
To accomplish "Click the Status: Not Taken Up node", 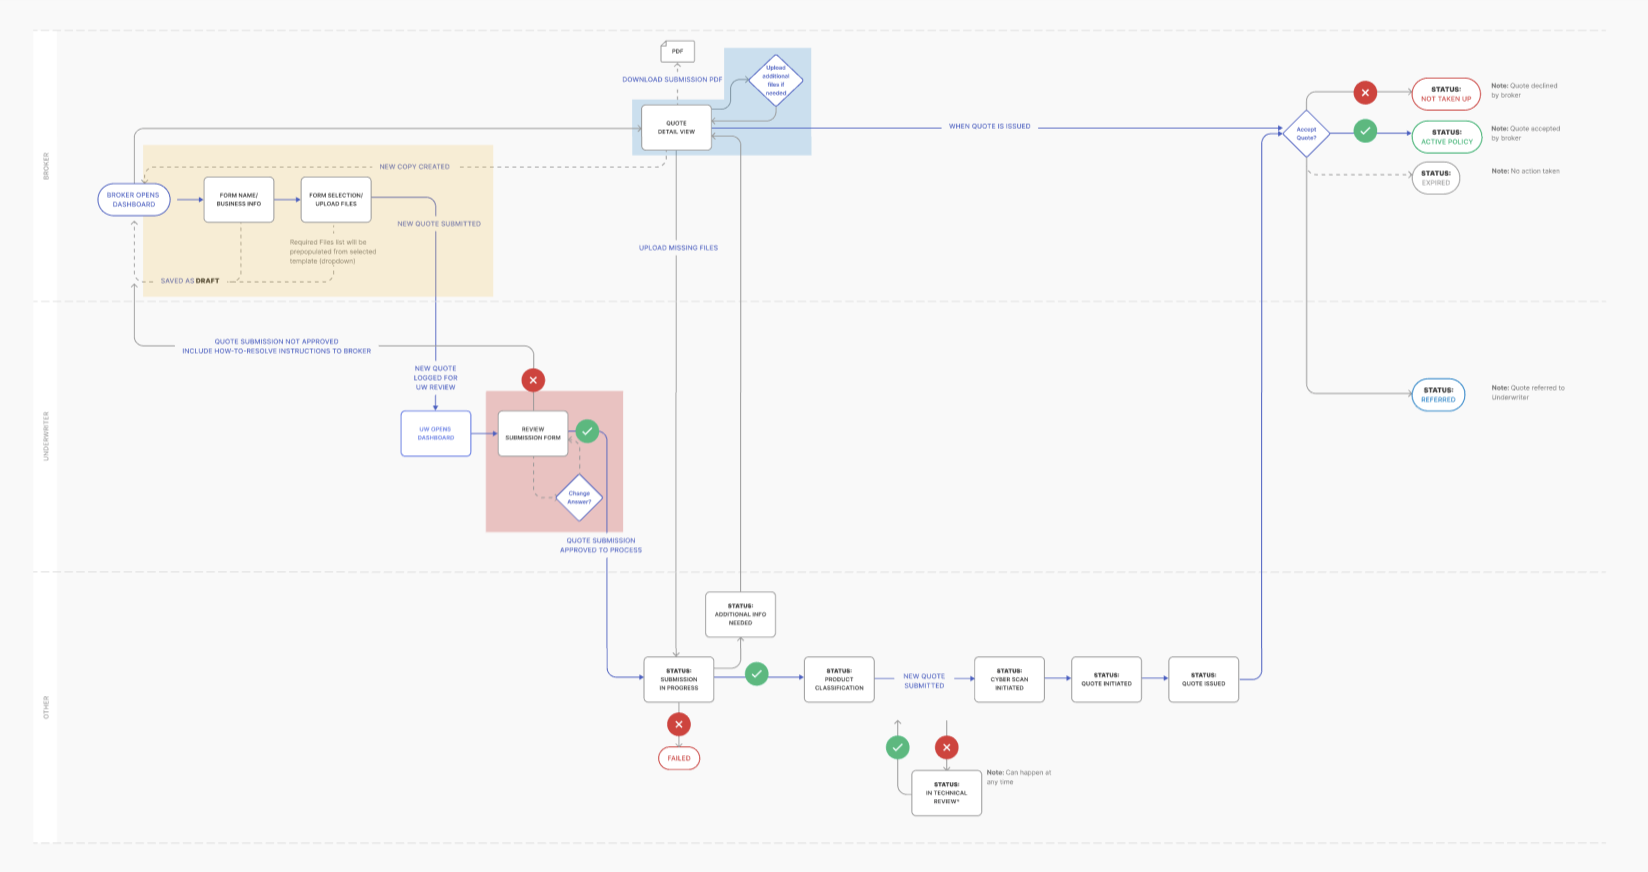I will (x=1446, y=94).
